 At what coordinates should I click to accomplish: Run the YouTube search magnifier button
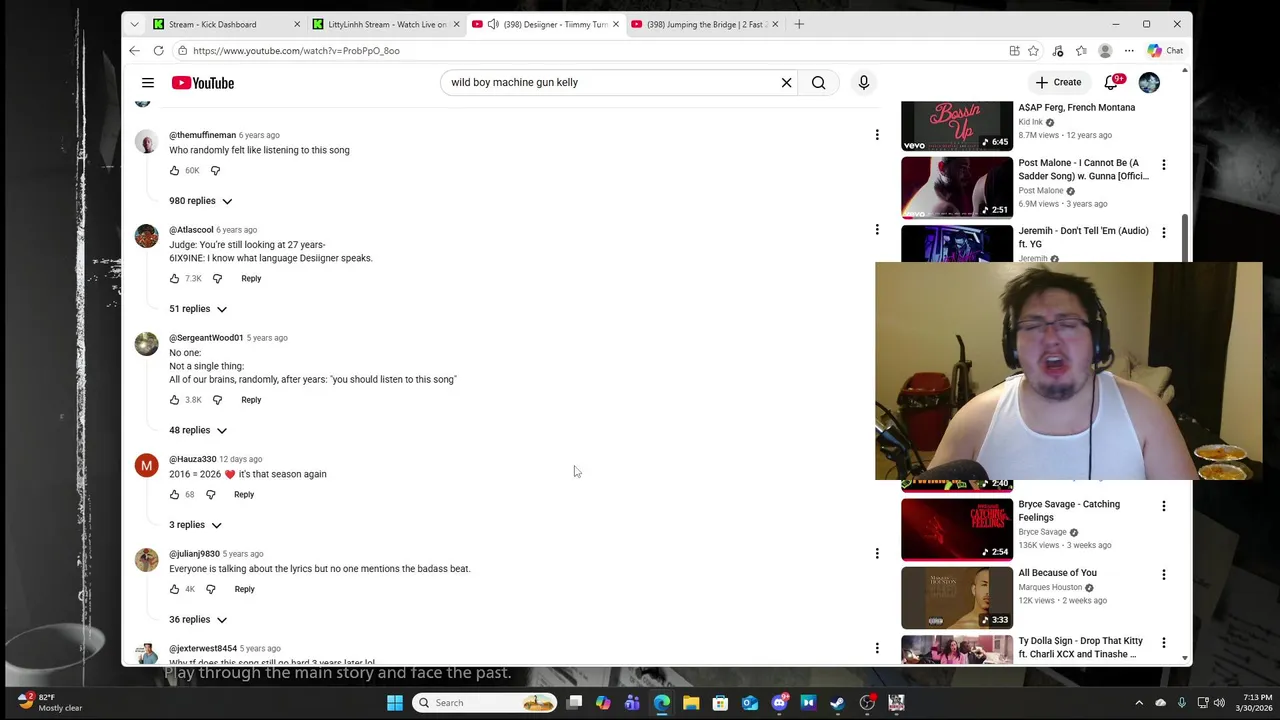pos(819,83)
